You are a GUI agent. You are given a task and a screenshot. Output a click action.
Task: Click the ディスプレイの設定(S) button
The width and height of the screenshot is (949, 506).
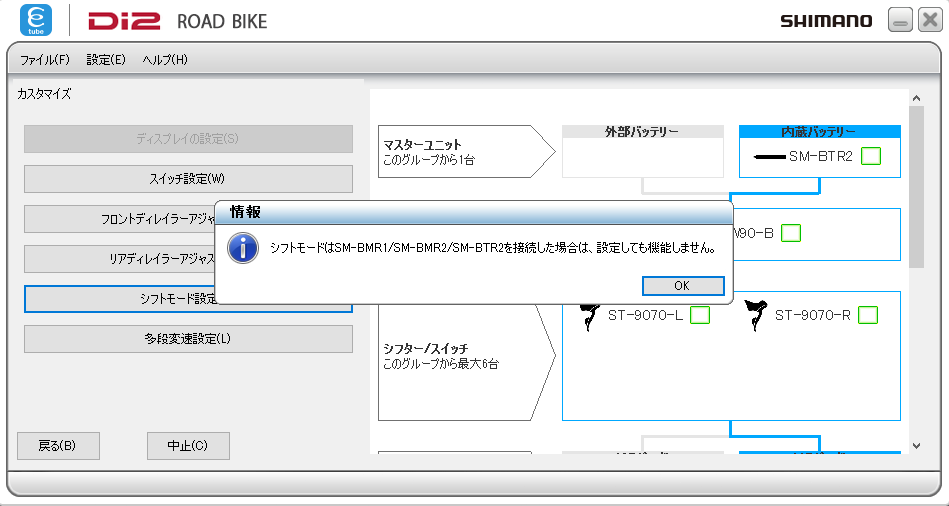pyautogui.click(x=188, y=139)
